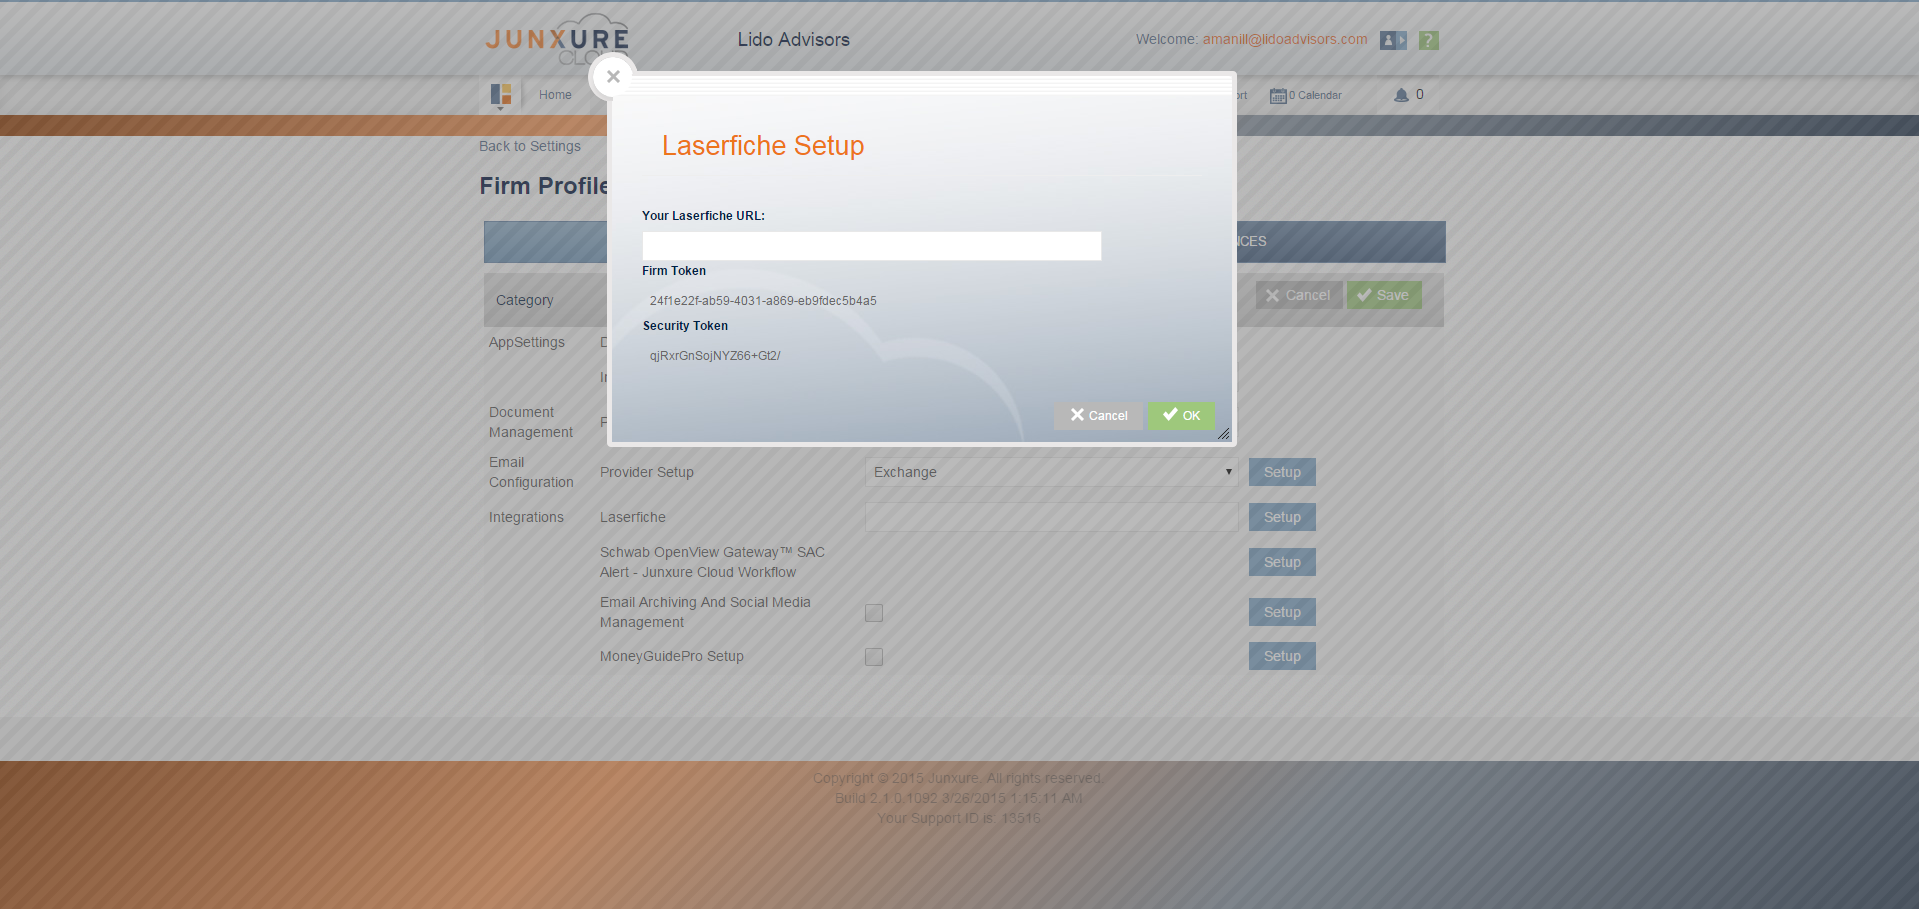Select the AppSettings category
This screenshot has height=909, width=1919.
click(527, 342)
